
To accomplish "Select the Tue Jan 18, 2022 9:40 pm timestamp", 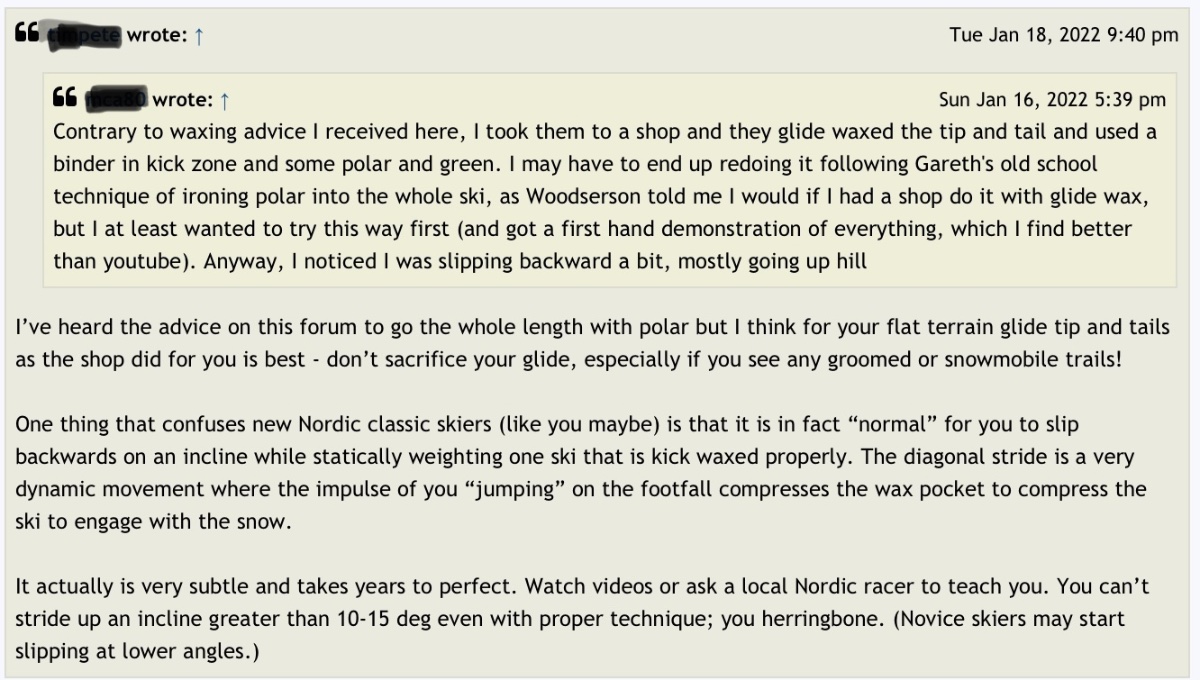I will click(1064, 36).
